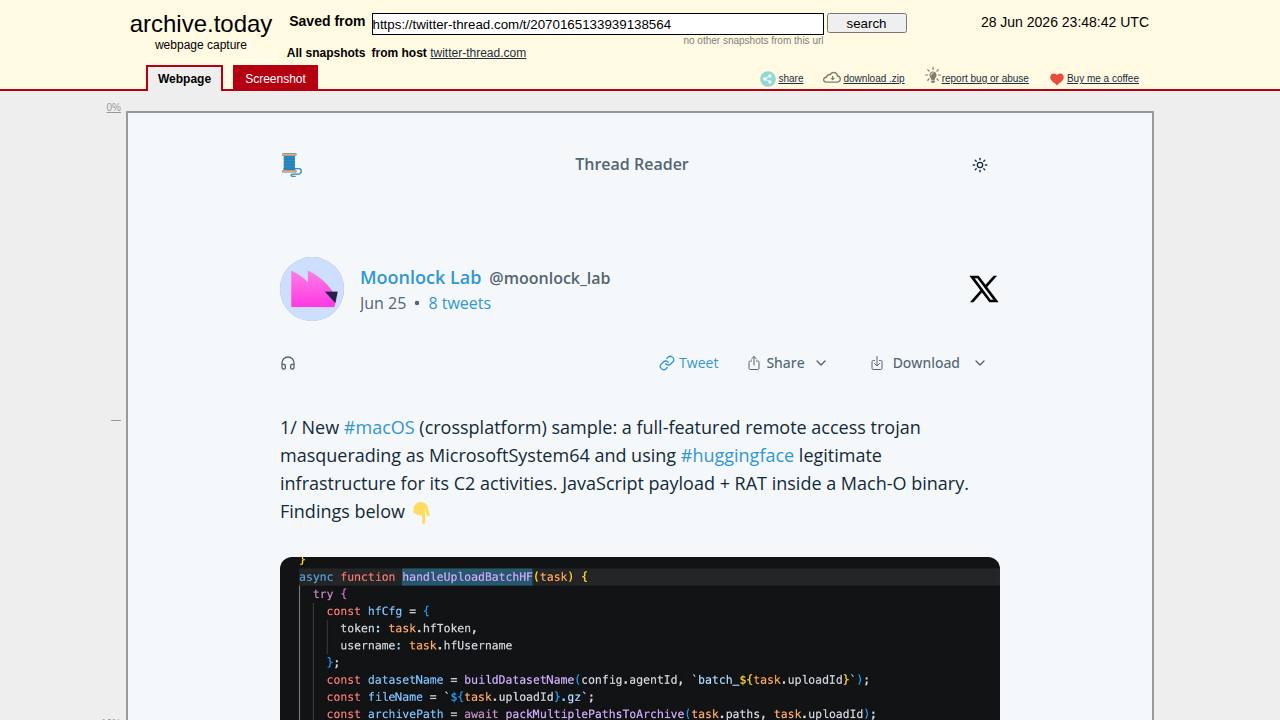Open the twitter-thread.com host link
Viewport: 1280px width, 720px height.
[x=478, y=53]
